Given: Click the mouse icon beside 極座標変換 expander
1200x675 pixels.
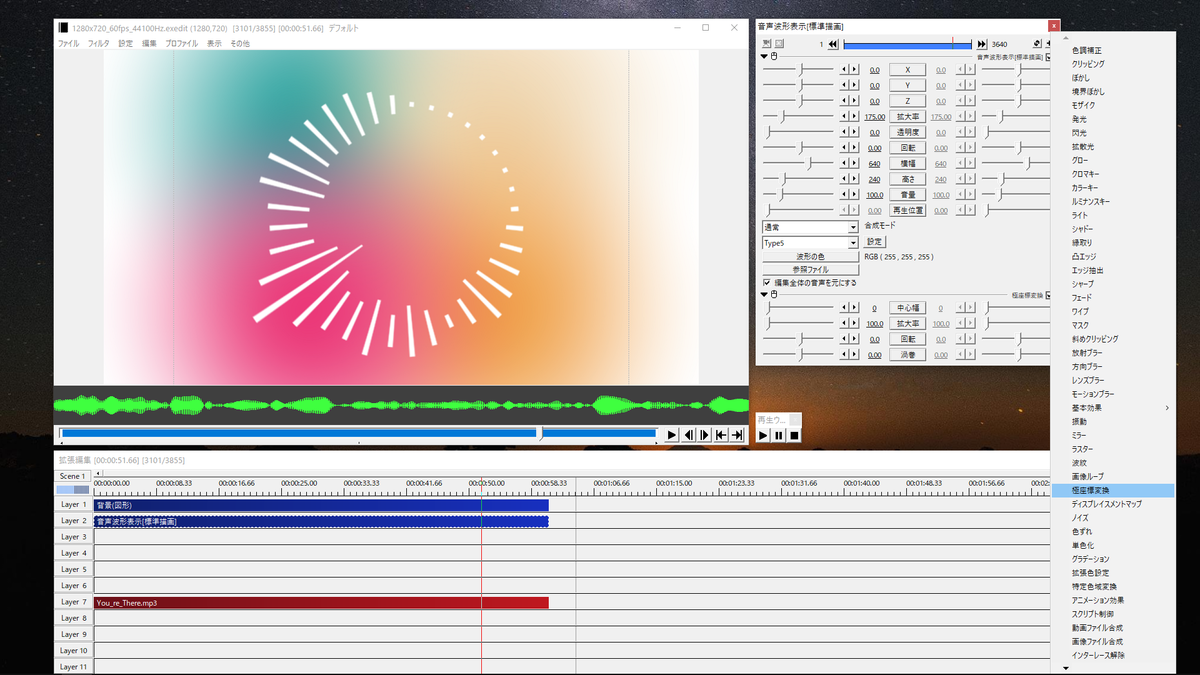Looking at the screenshot, I should pyautogui.click(x=774, y=295).
